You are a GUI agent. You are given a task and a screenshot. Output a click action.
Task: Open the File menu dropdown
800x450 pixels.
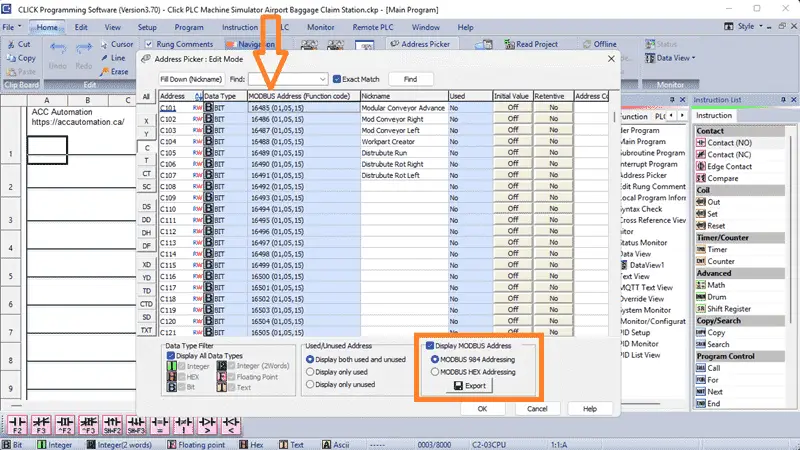coord(12,27)
